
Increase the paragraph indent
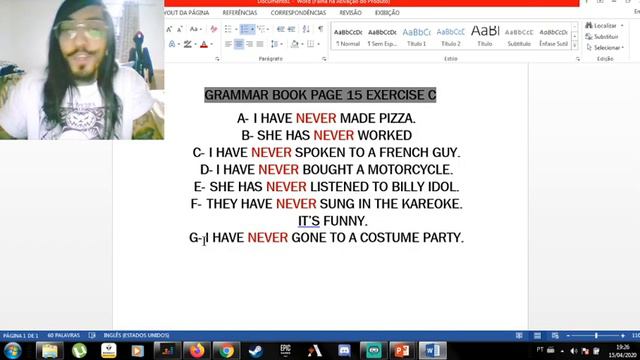coord(291,29)
